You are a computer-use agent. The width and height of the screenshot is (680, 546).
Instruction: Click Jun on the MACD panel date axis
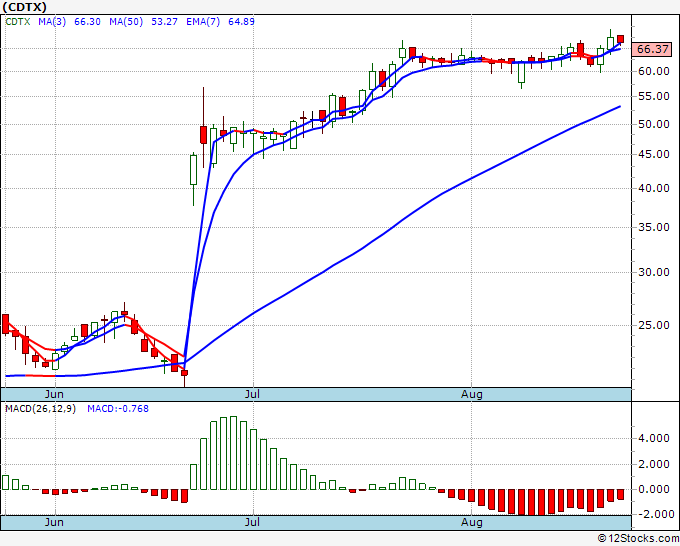pyautogui.click(x=54, y=522)
